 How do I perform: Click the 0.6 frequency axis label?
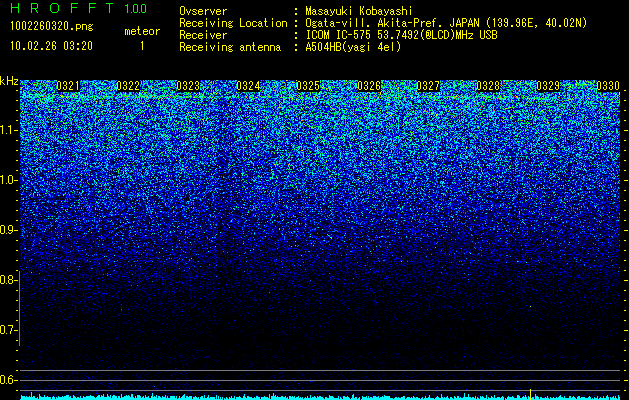[8, 380]
